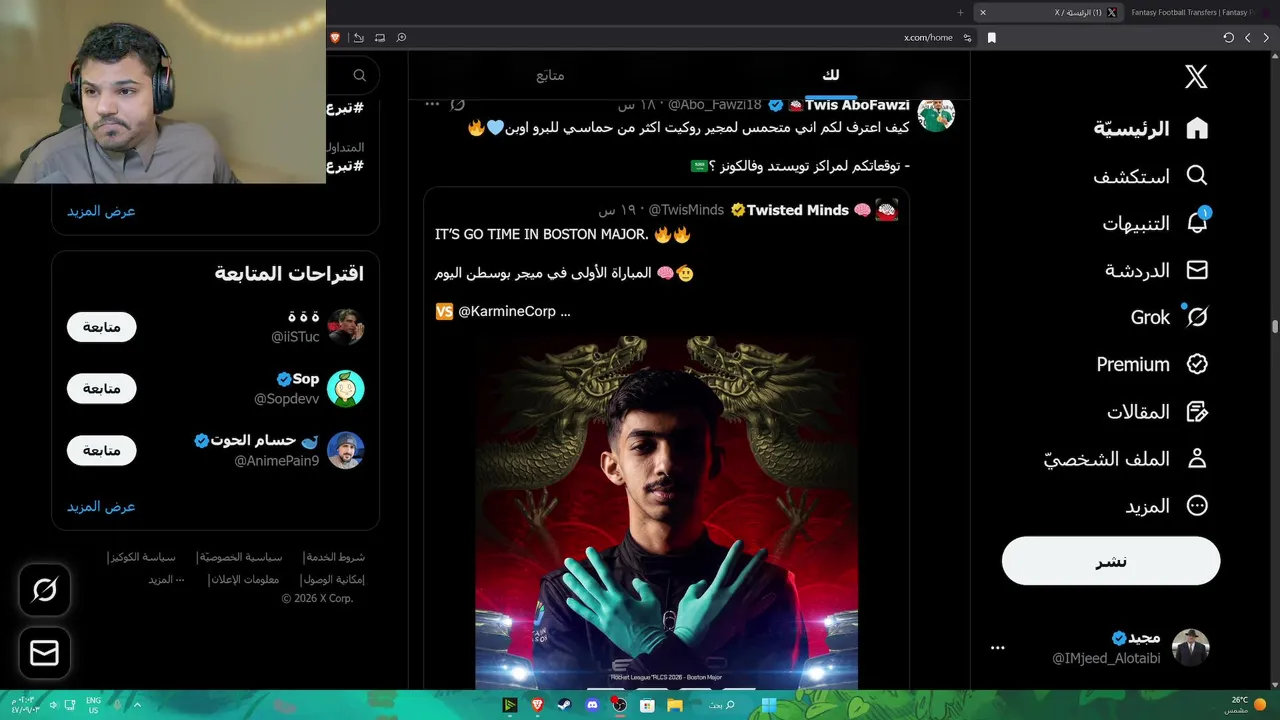
Task: Click Grok icon on AboFawzi tweet
Action: [x=458, y=104]
